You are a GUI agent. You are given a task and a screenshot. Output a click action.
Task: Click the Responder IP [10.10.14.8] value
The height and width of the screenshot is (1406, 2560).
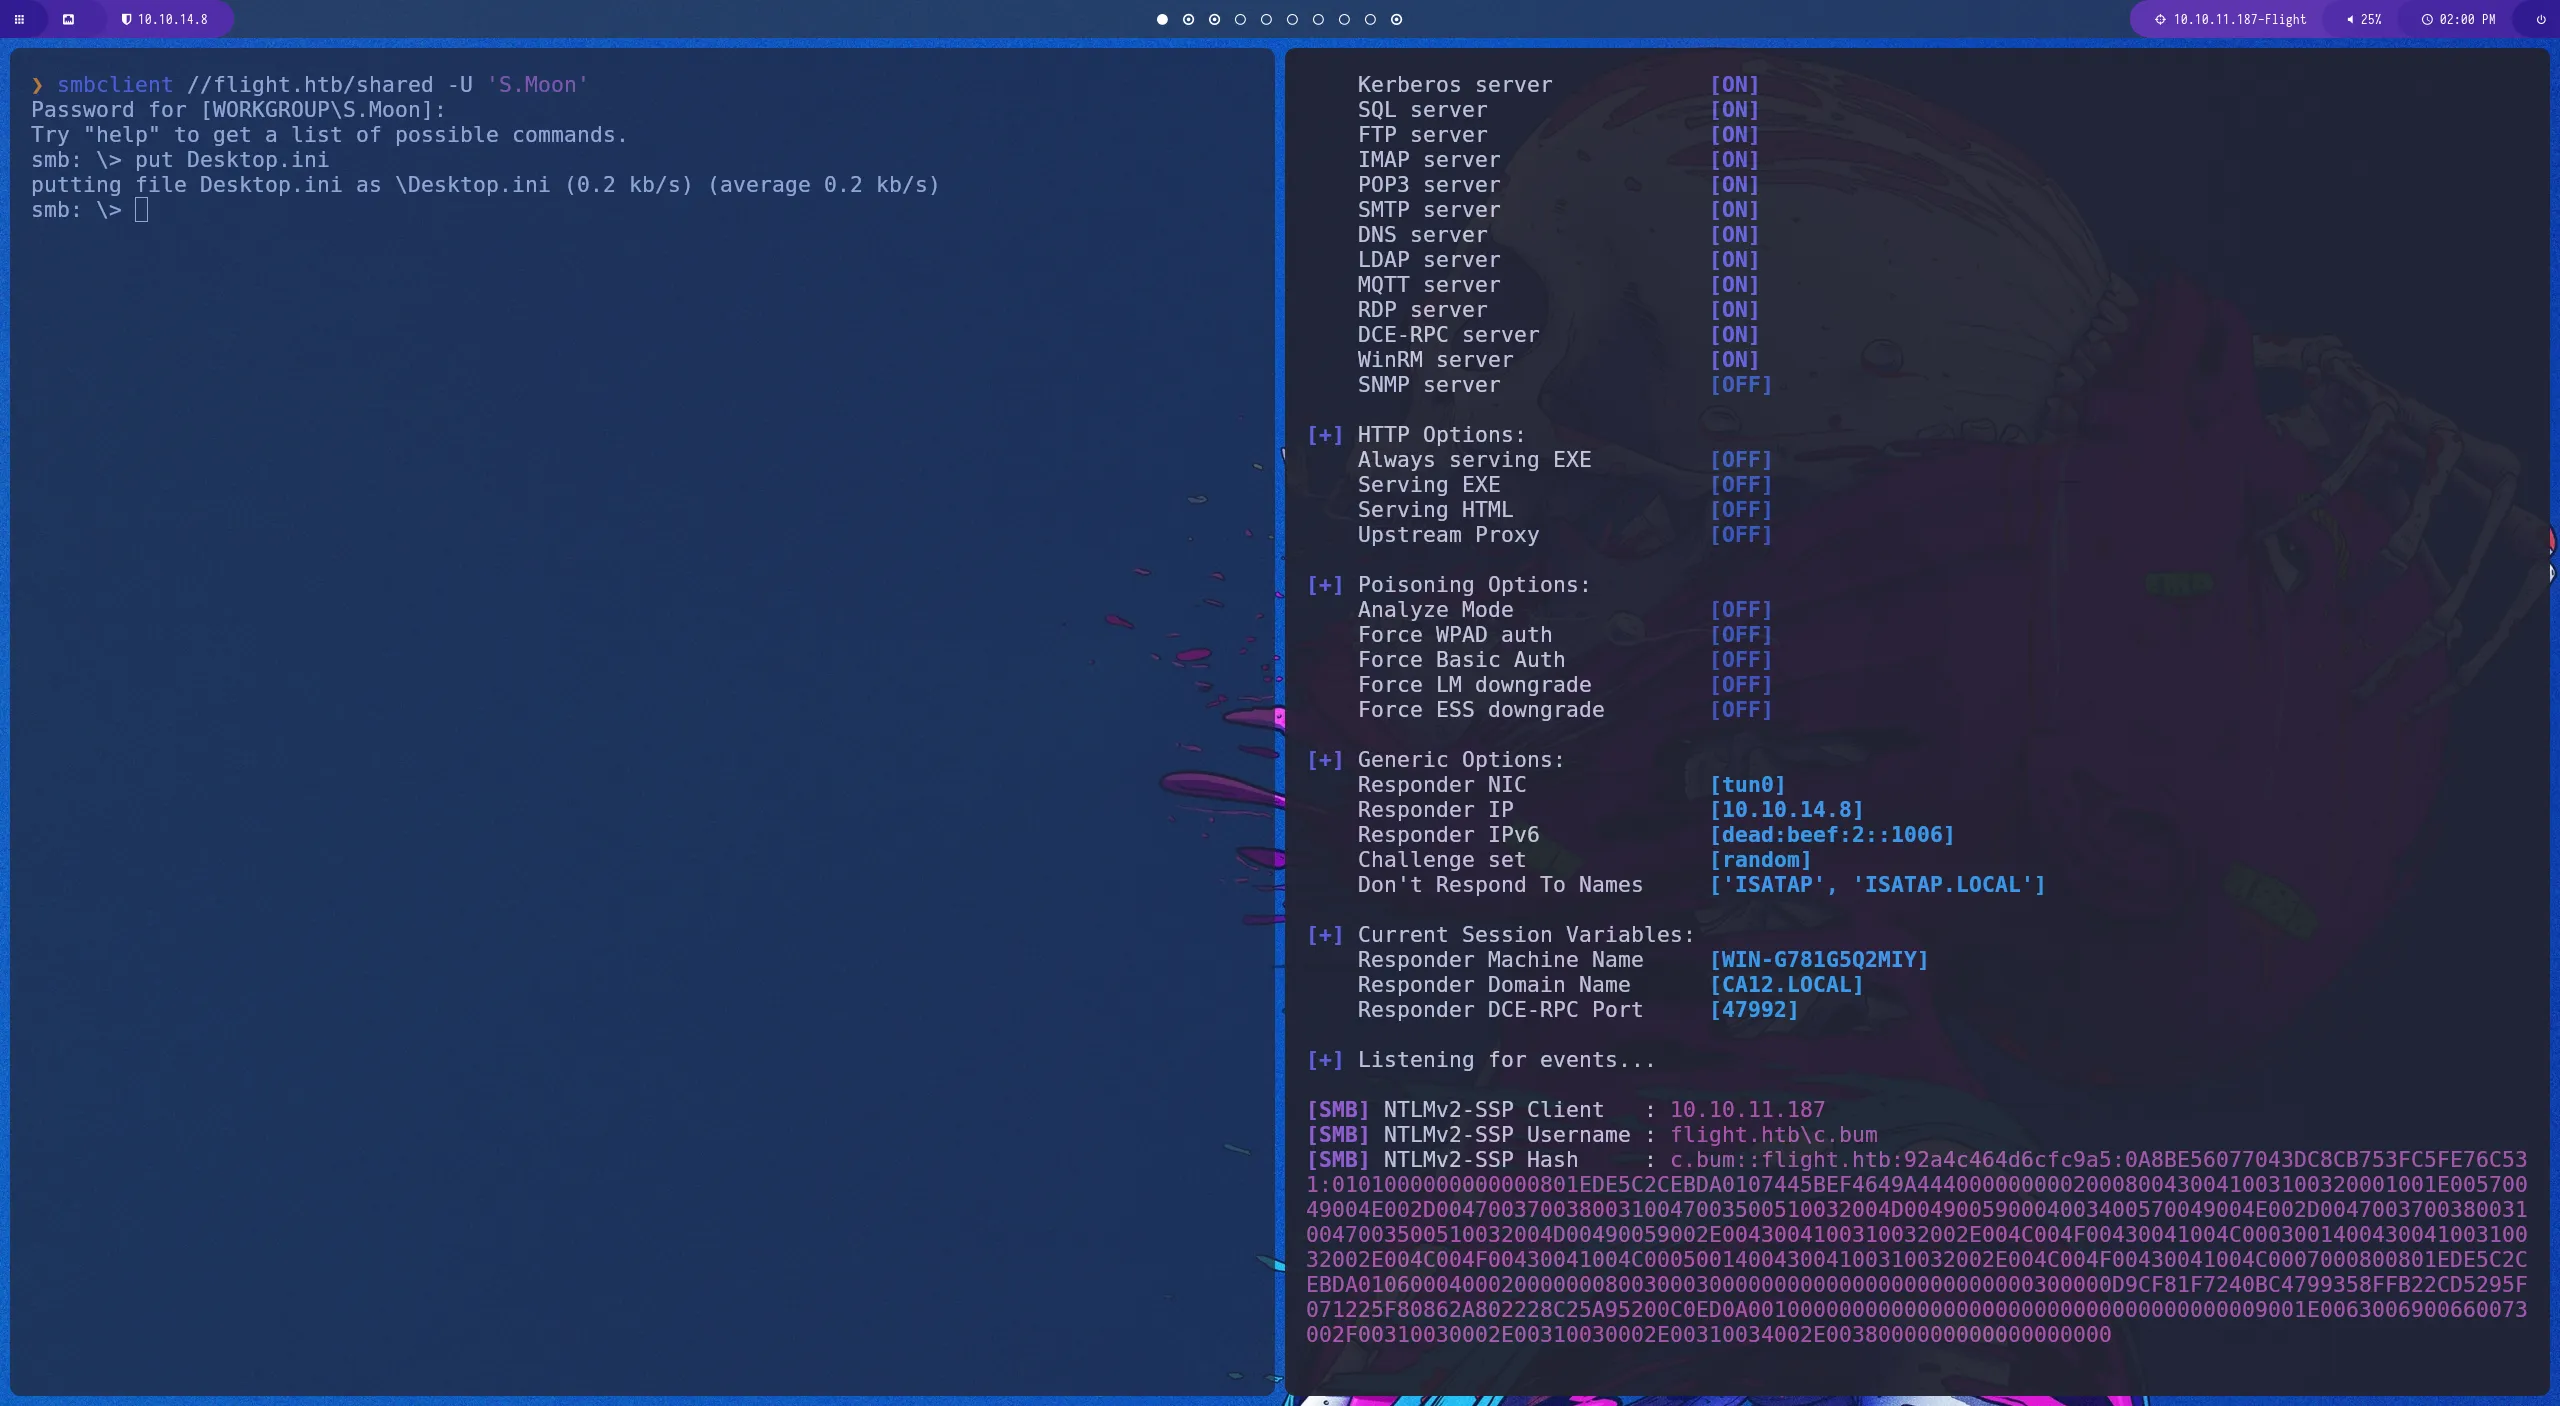[x=1786, y=810]
